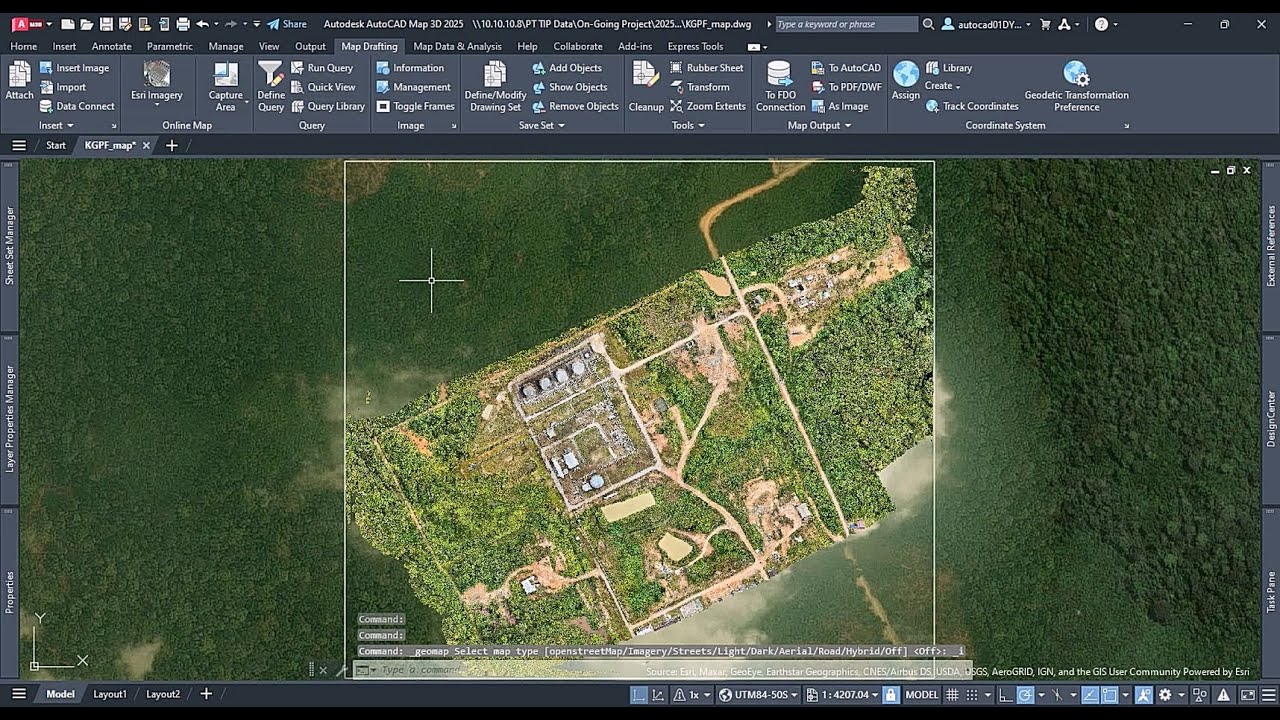This screenshot has height=720, width=1280.
Task: Click the Plot printer icon
Action: pos(183,24)
